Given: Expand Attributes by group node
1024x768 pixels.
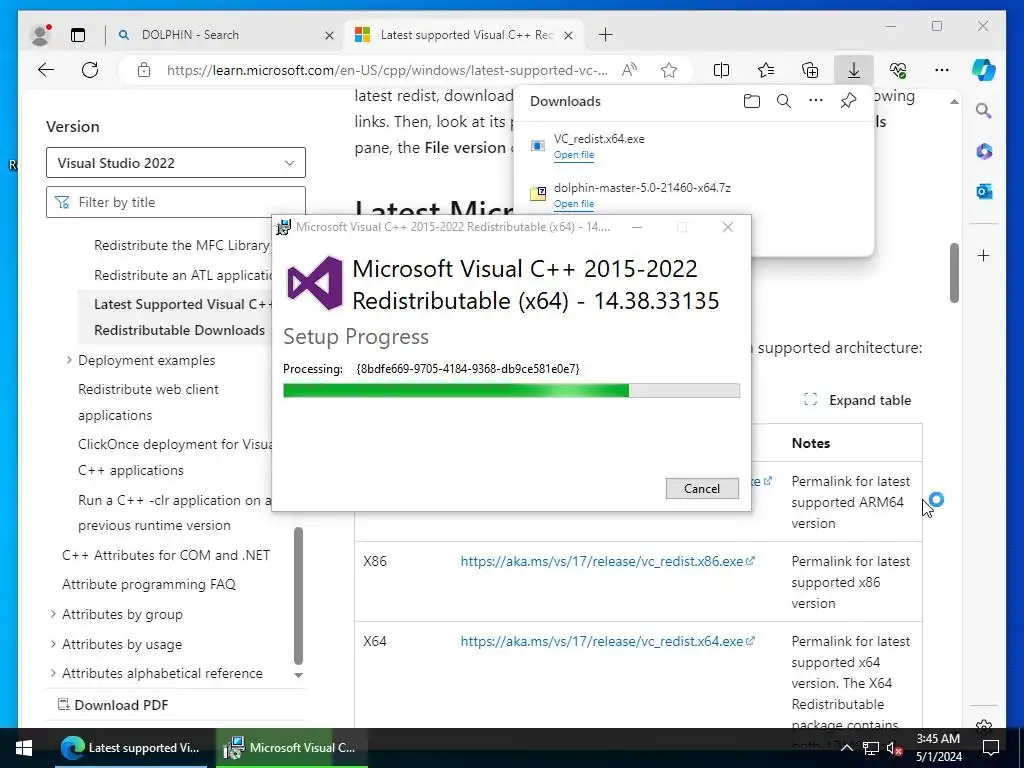Looking at the screenshot, I should (53, 614).
